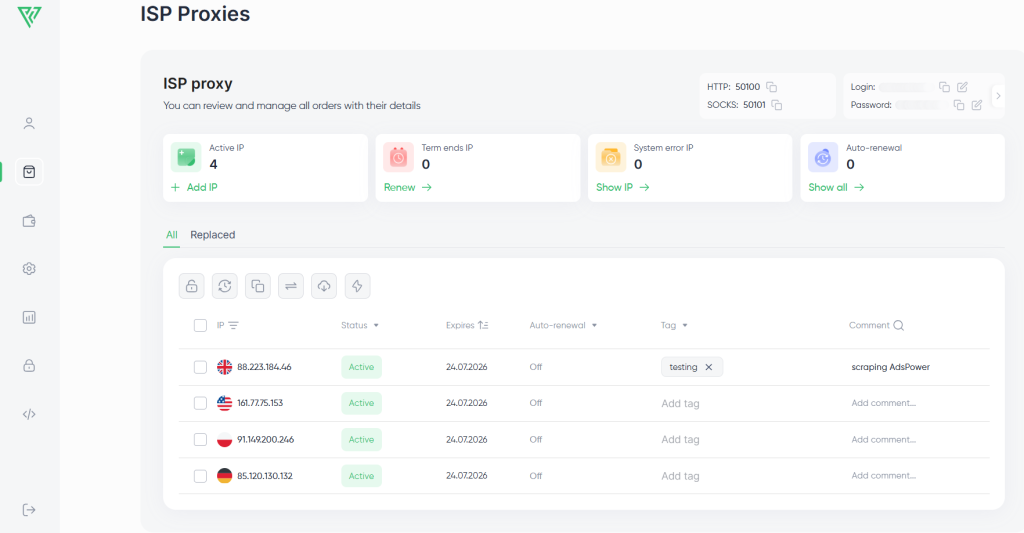Click the unlock toolbar button
Image resolution: width=1024 pixels, height=533 pixels.
(x=191, y=286)
